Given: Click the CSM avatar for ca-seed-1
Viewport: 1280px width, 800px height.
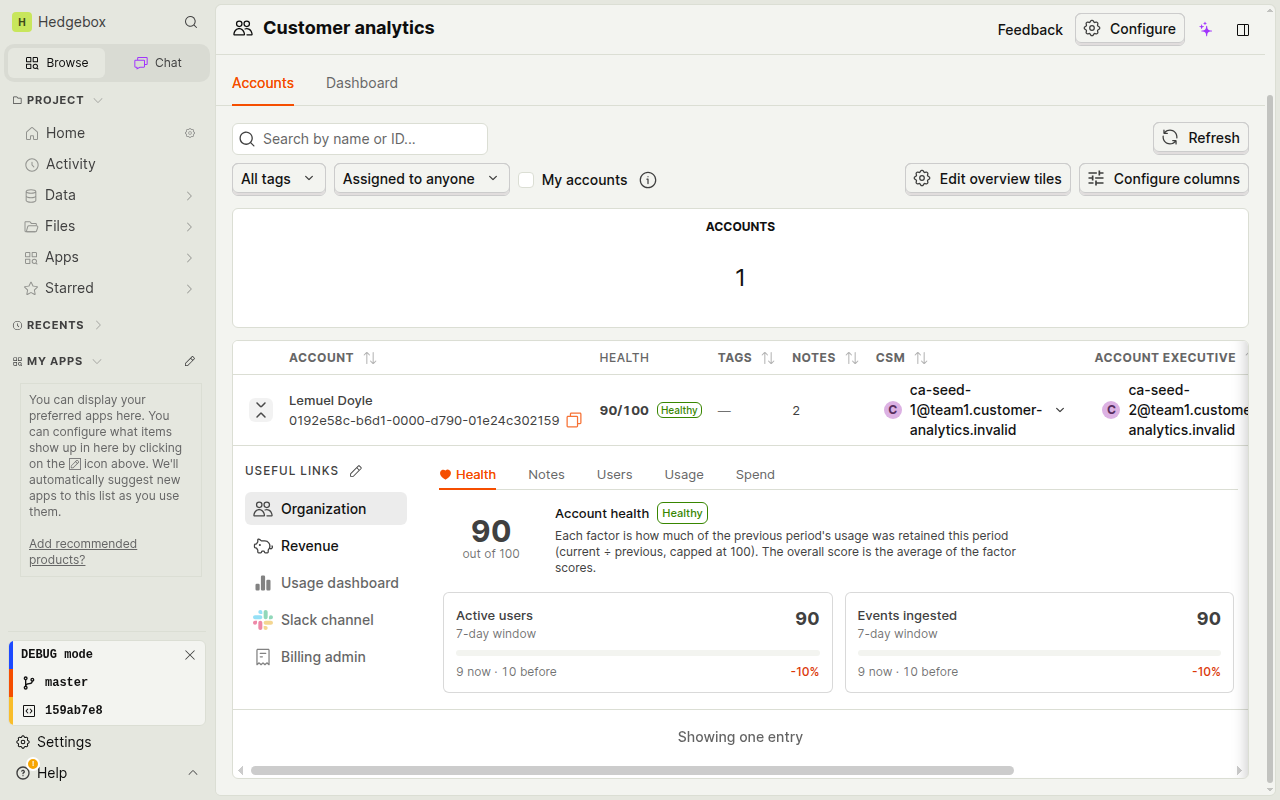Looking at the screenshot, I should click(x=893, y=410).
